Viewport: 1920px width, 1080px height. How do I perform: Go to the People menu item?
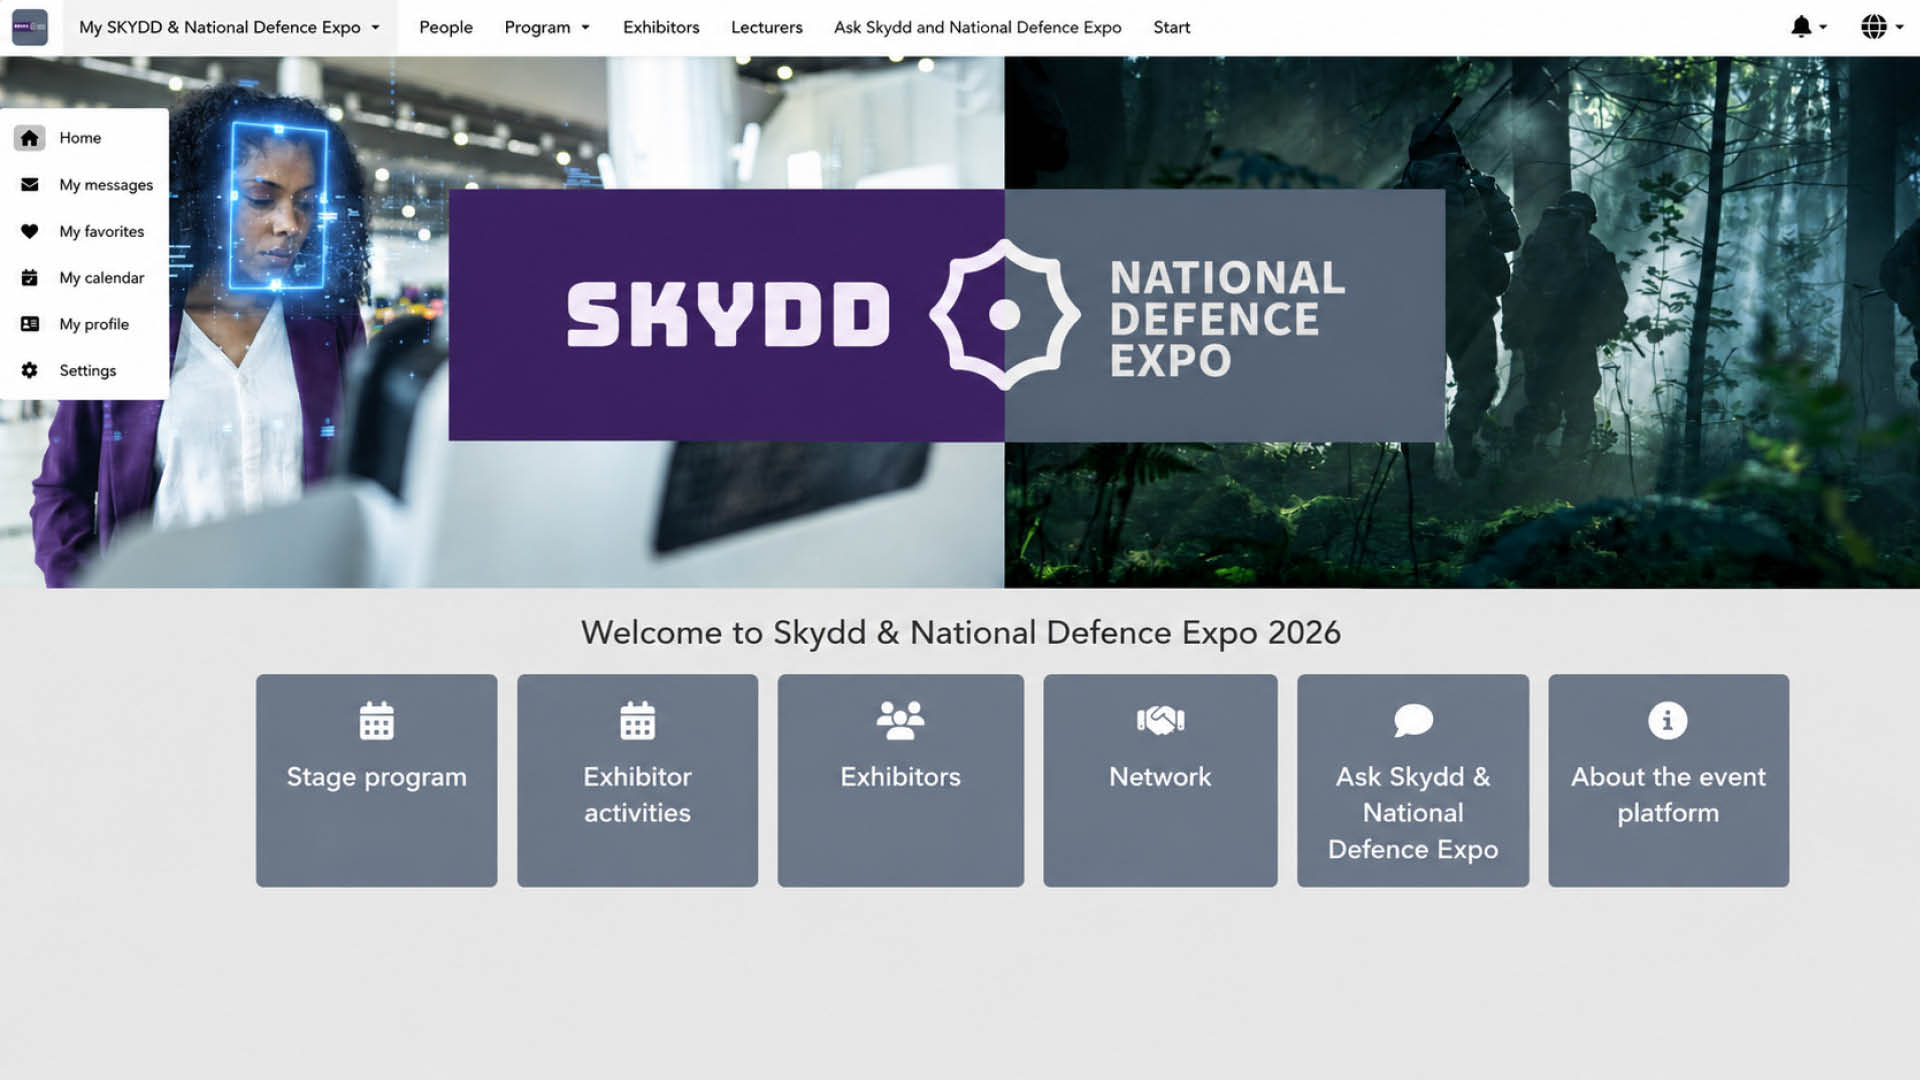[x=445, y=27]
